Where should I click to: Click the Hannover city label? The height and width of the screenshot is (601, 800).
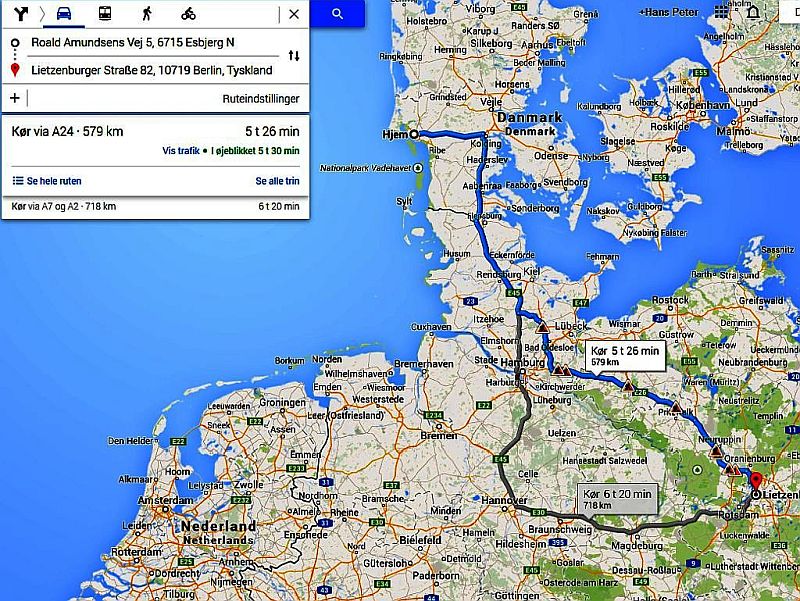(504, 499)
